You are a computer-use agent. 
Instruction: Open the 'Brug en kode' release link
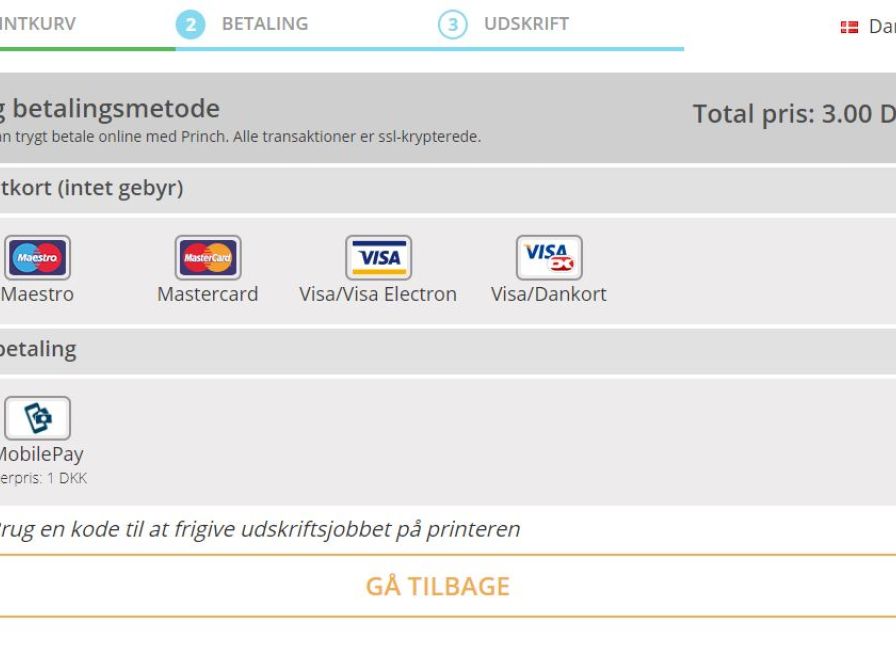point(258,529)
